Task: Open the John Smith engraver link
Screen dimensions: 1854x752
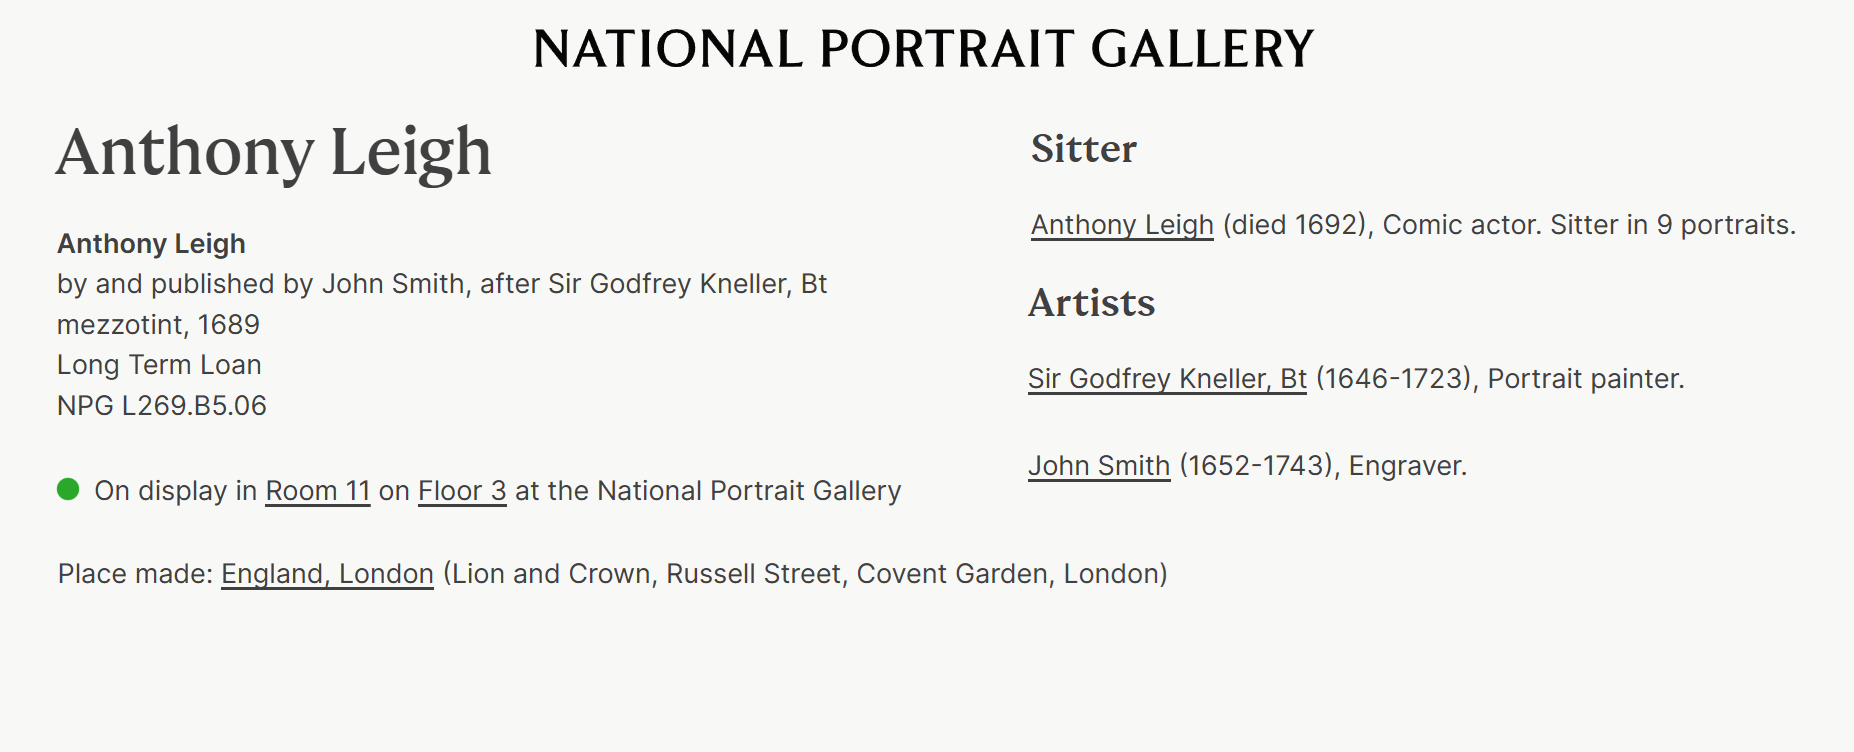Action: (1099, 466)
